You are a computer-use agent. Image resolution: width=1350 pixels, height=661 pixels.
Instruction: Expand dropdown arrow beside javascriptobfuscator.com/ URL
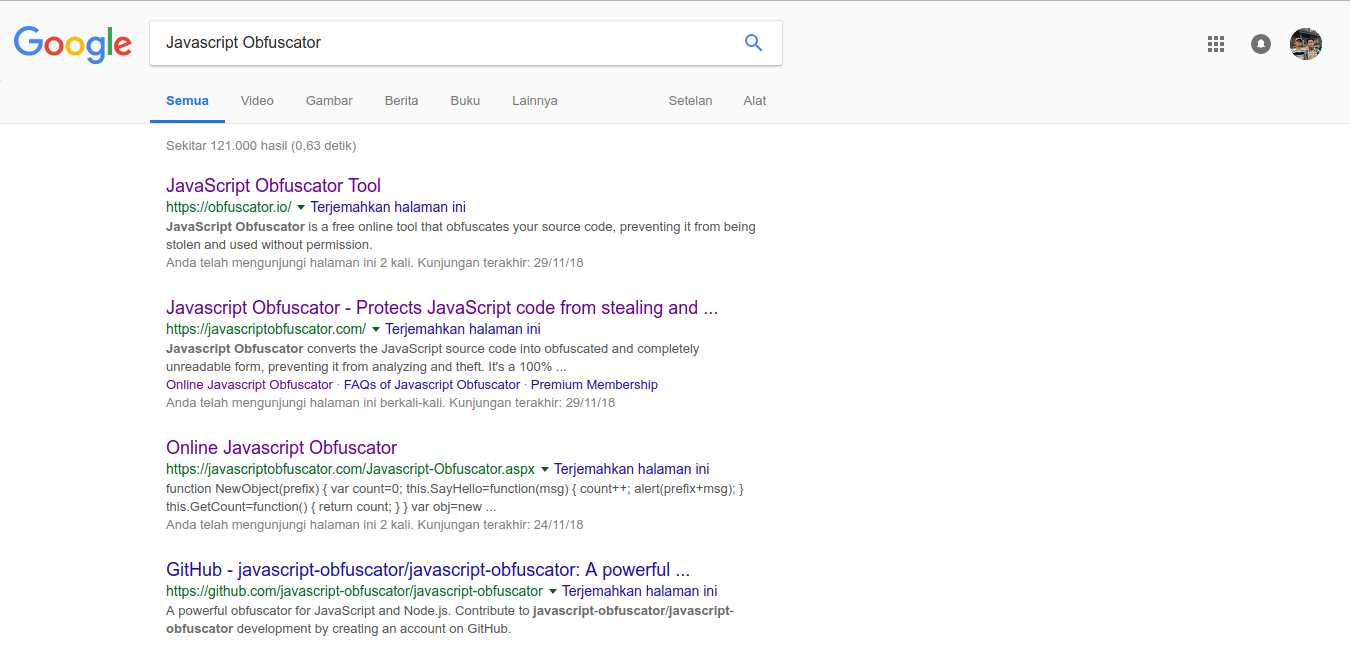point(376,330)
